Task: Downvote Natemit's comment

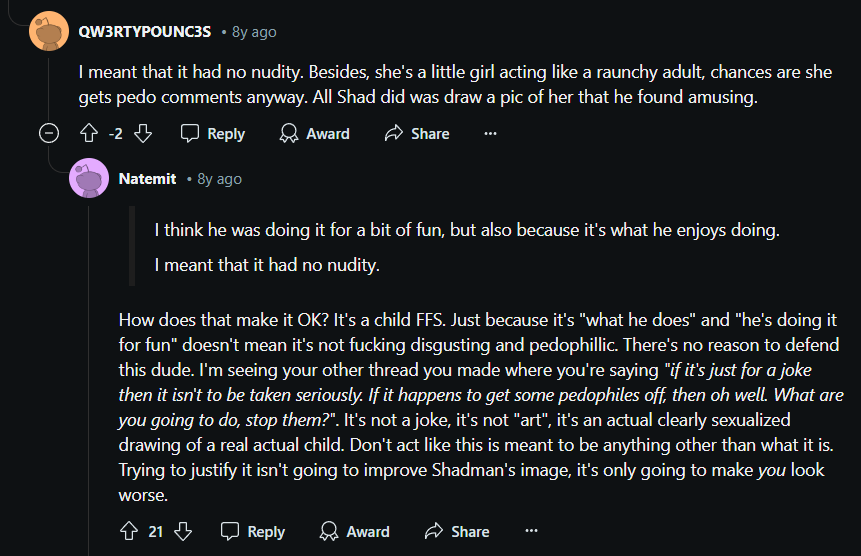Action: [183, 531]
